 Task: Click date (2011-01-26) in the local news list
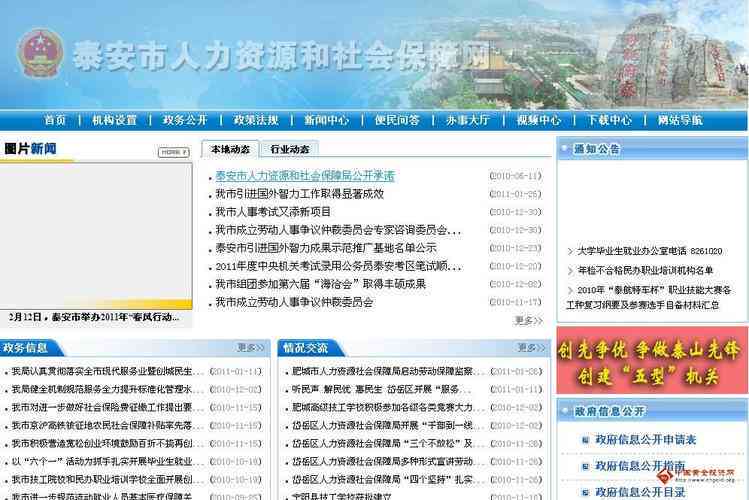515,194
